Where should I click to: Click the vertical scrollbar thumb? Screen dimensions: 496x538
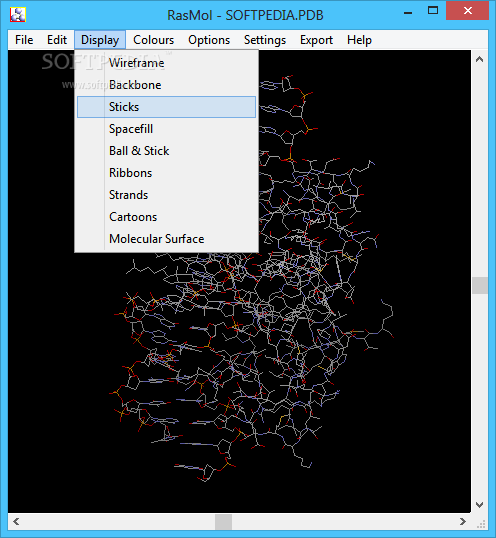480,285
